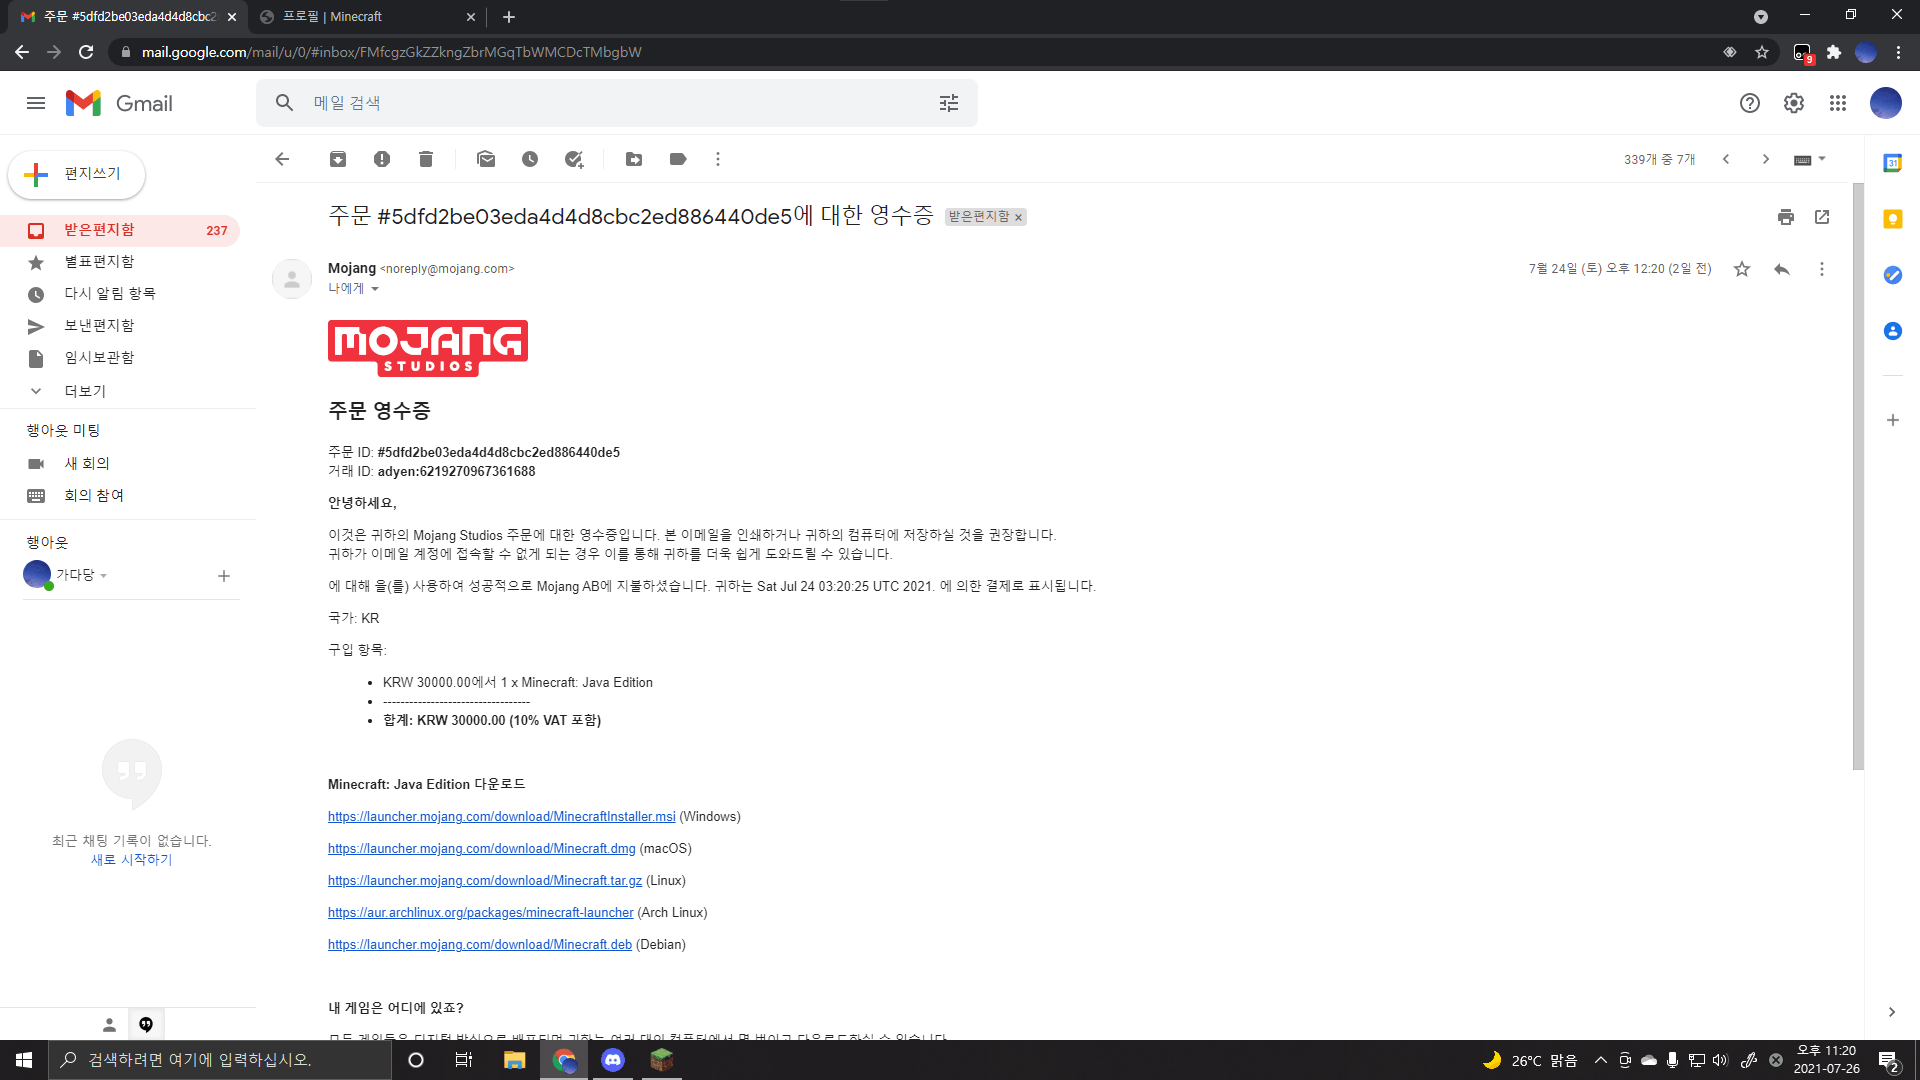Image resolution: width=1920 pixels, height=1080 pixels.
Task: Report spam using the exclamation icon
Action: [382, 159]
